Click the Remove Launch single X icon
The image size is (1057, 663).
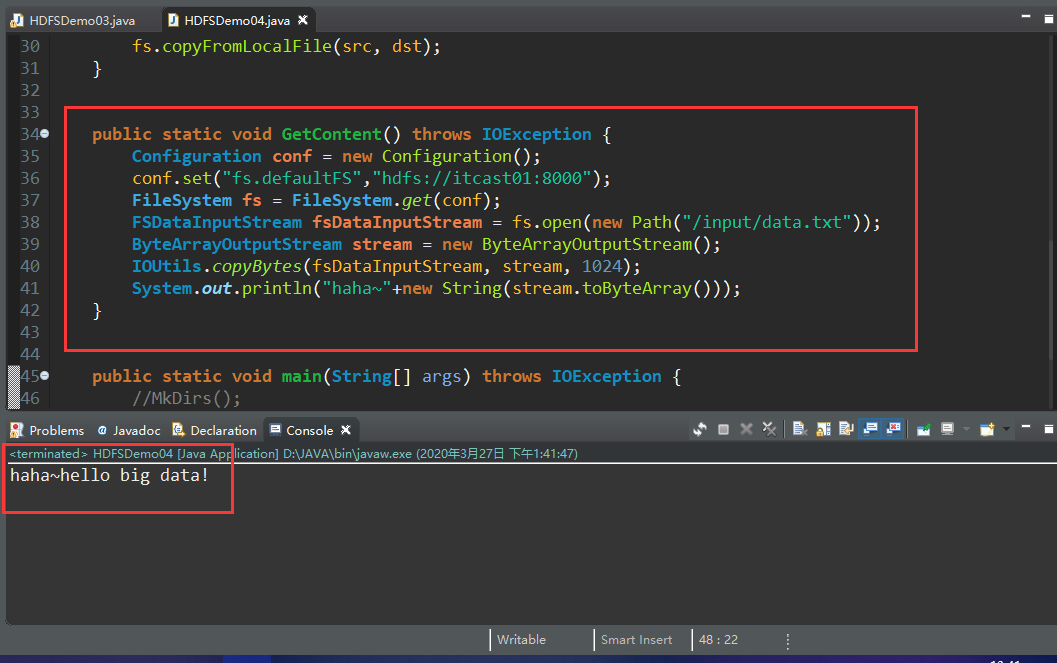pos(746,429)
